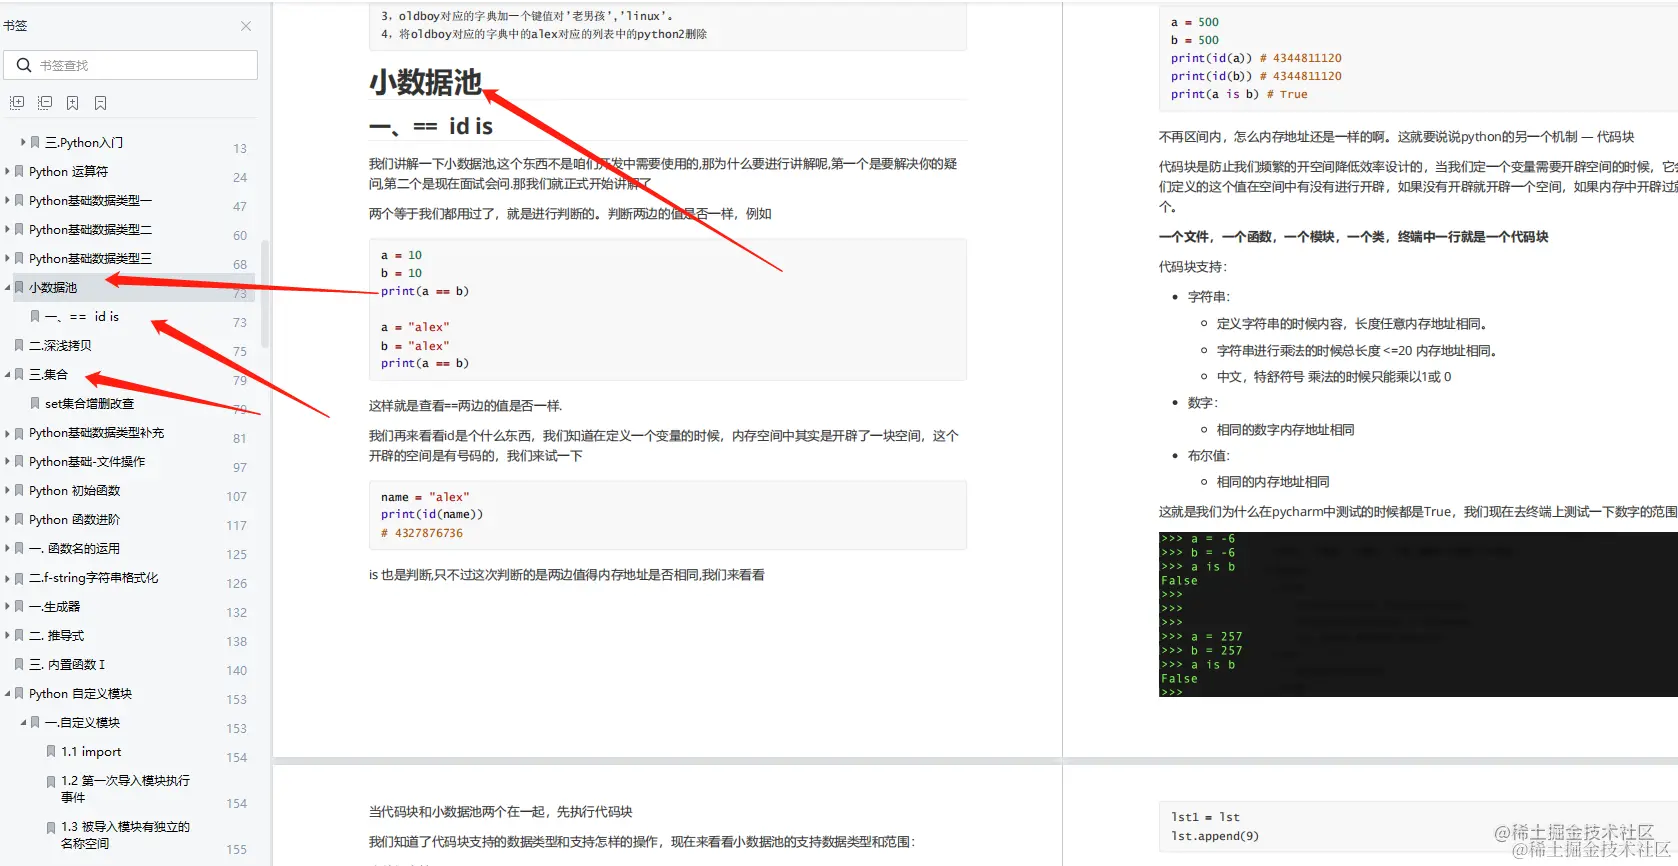Screen dimensions: 1678x866
Task: Click page number 153 of Python 自定义模块
Action: (x=236, y=700)
